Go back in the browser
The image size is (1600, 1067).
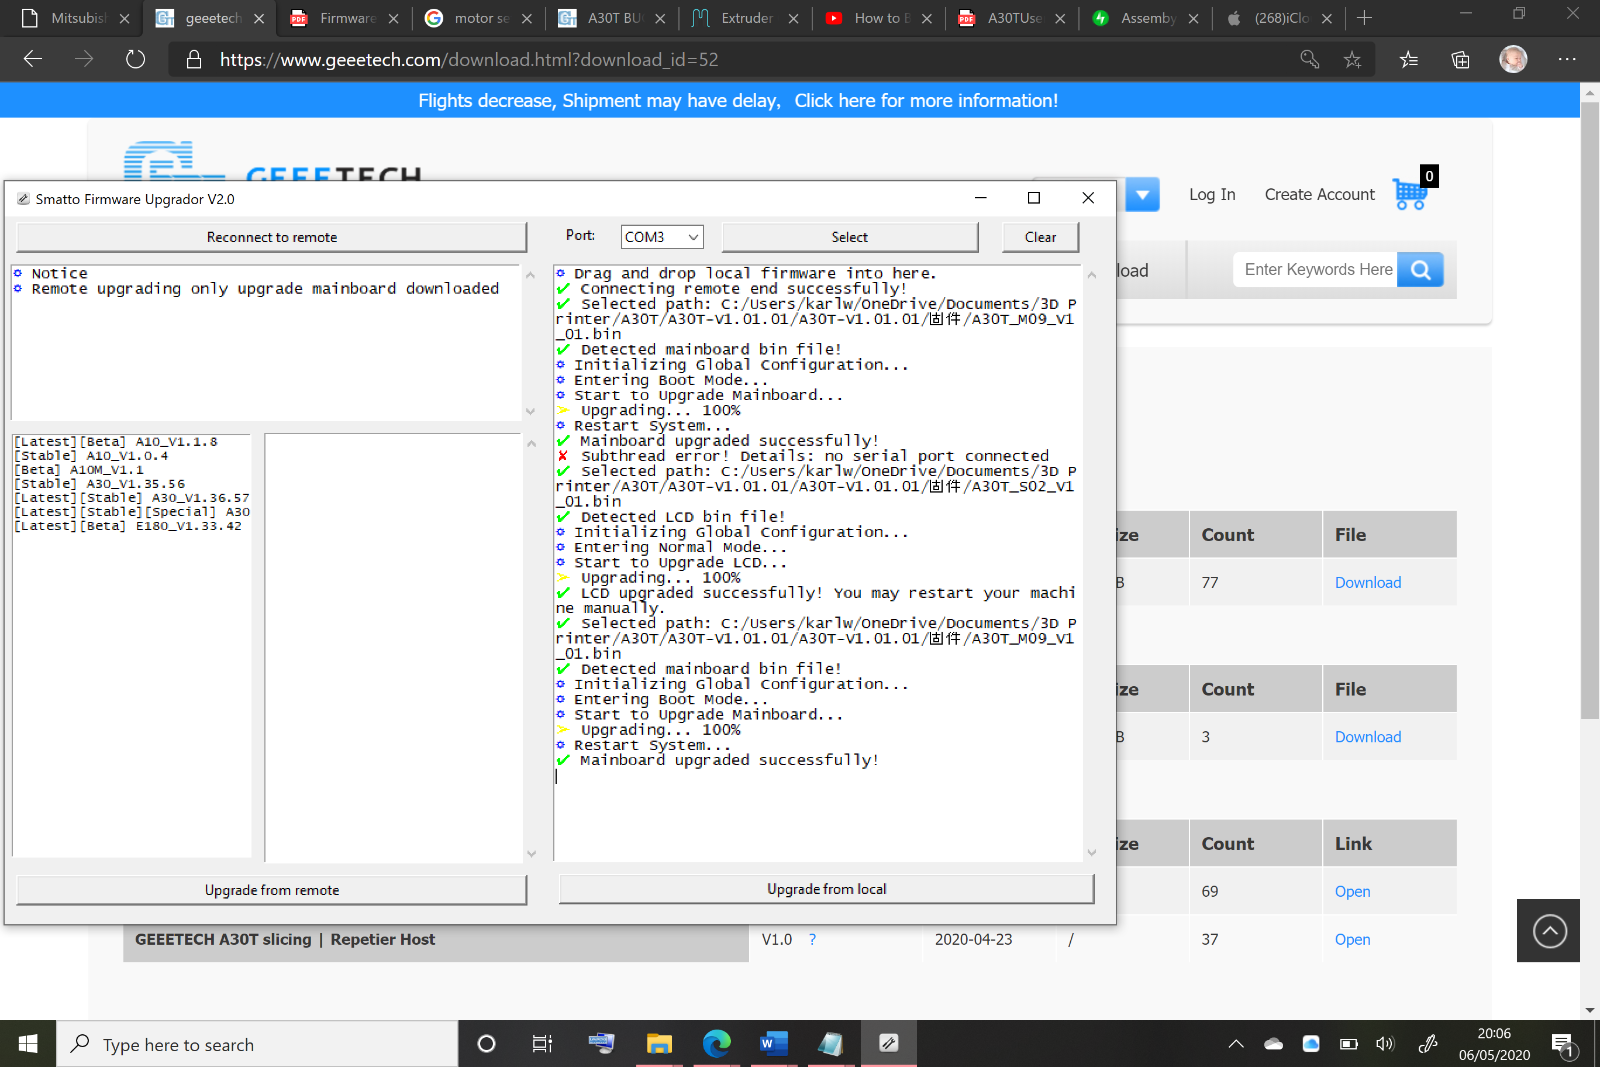(x=33, y=59)
